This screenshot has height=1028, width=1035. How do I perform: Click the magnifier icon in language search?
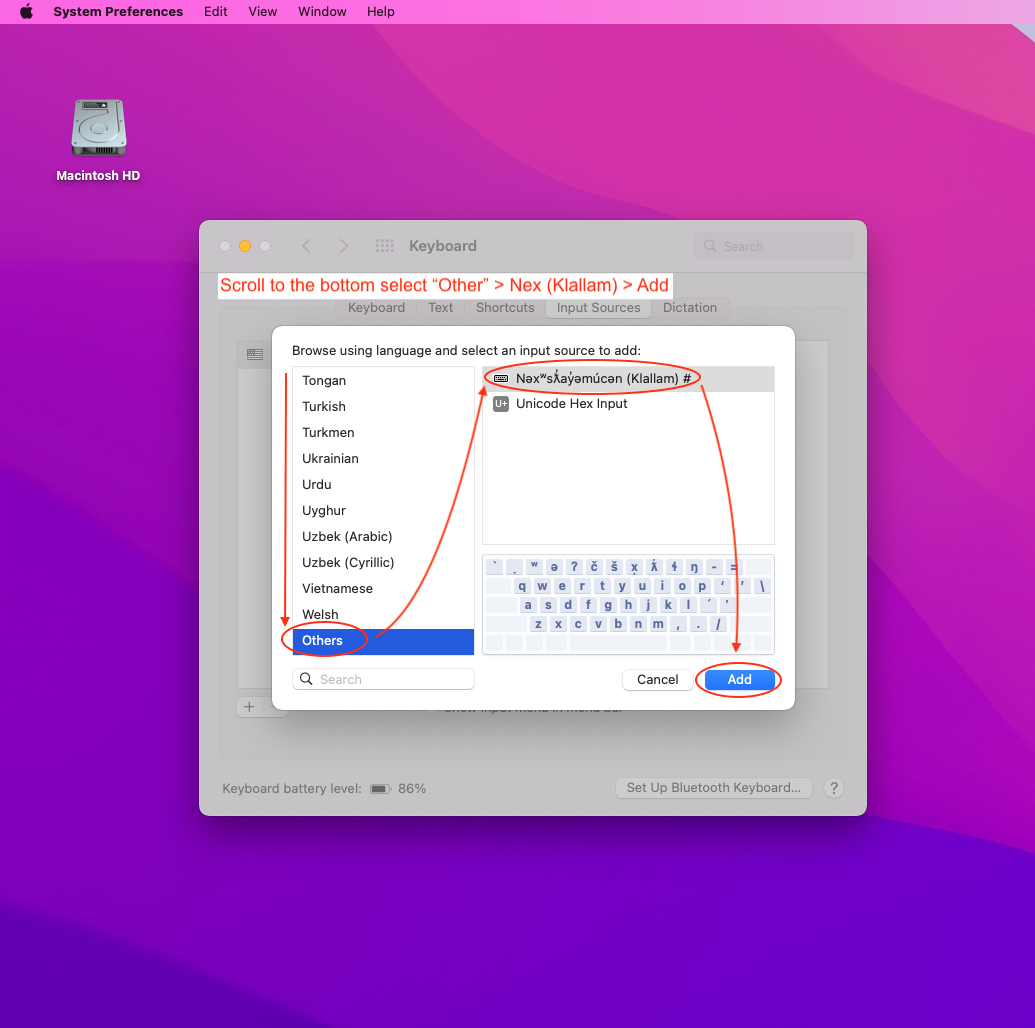tap(306, 679)
